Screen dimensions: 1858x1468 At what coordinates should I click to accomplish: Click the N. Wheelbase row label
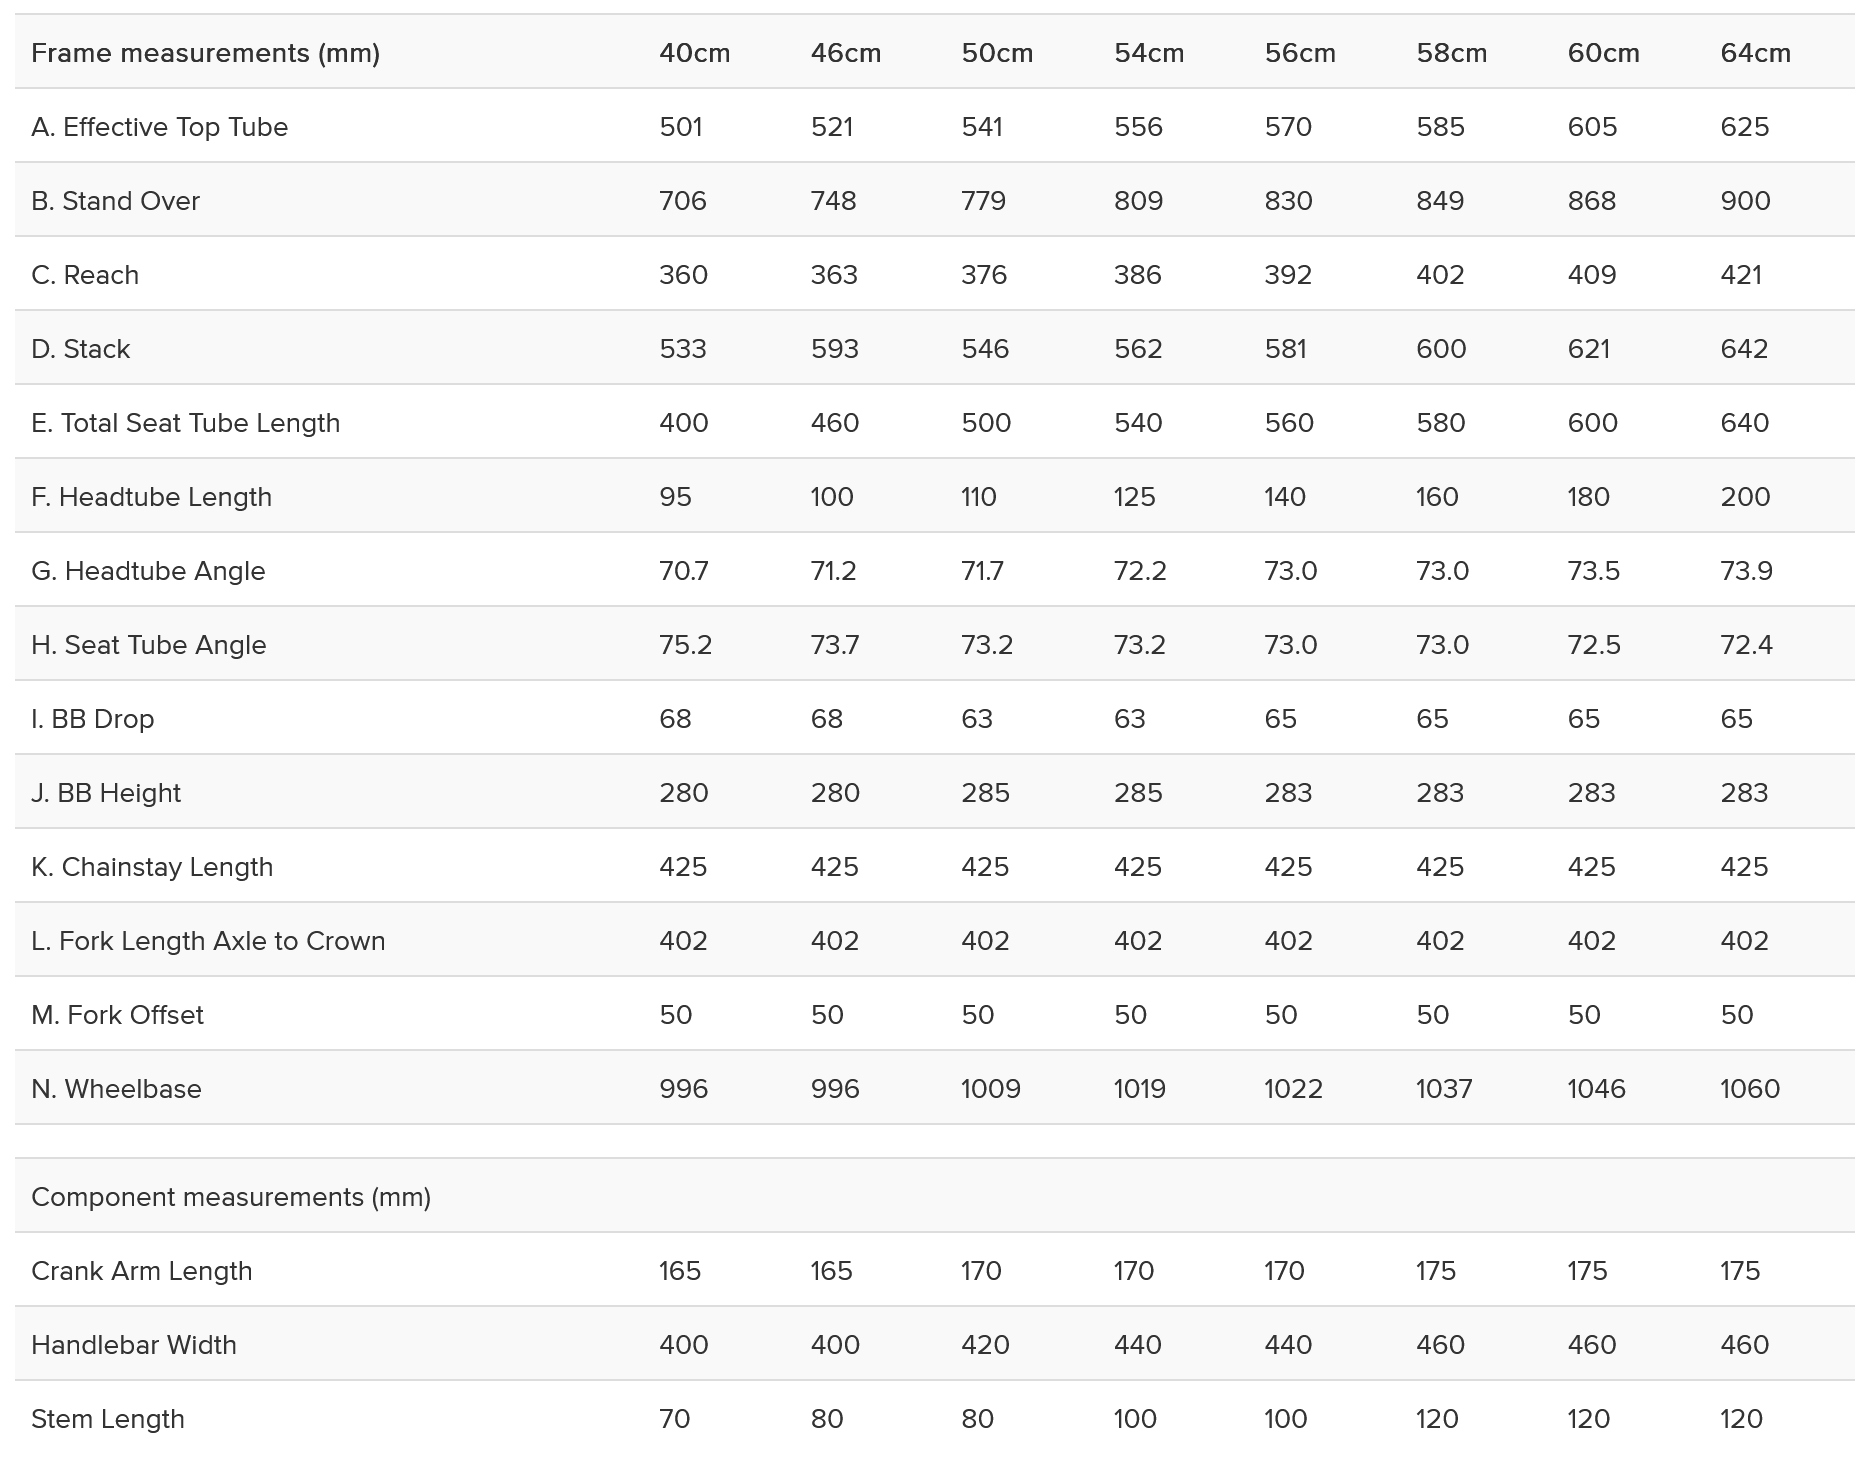[x=116, y=1089]
